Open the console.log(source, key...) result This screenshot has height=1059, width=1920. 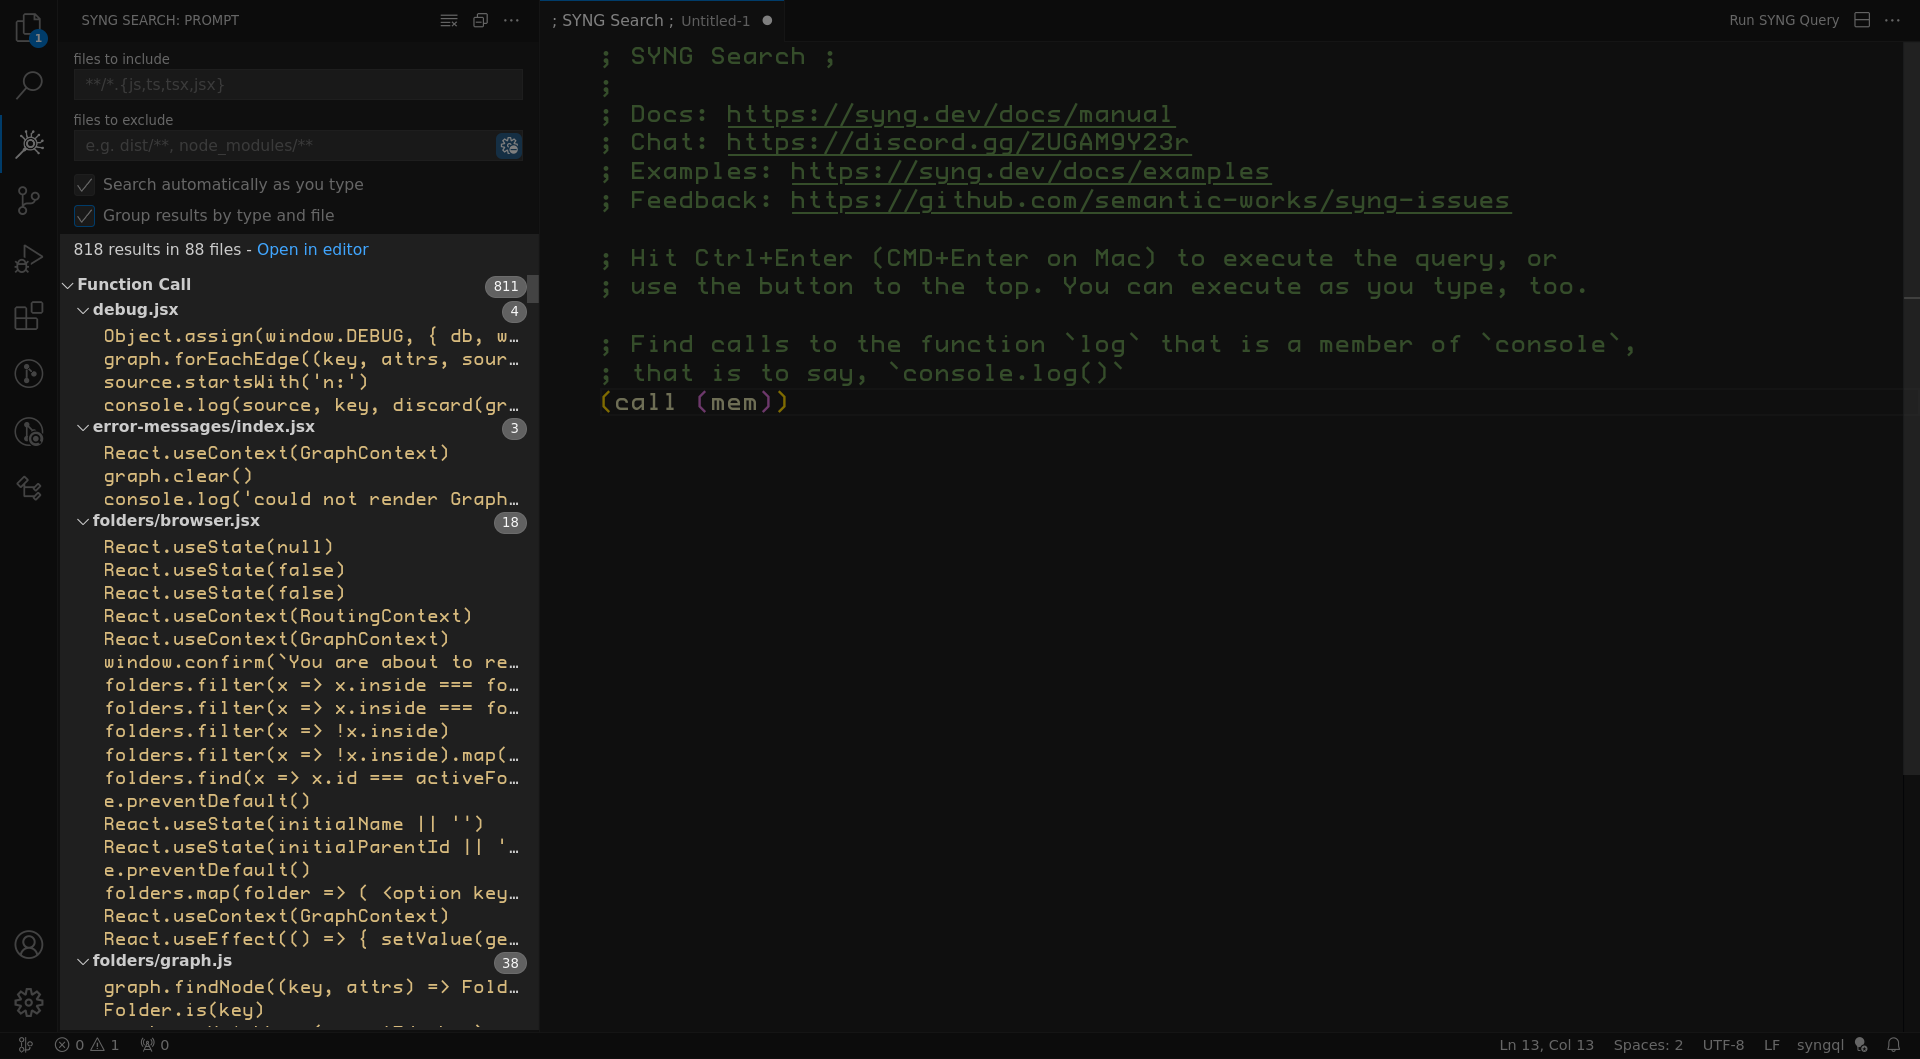click(310, 405)
